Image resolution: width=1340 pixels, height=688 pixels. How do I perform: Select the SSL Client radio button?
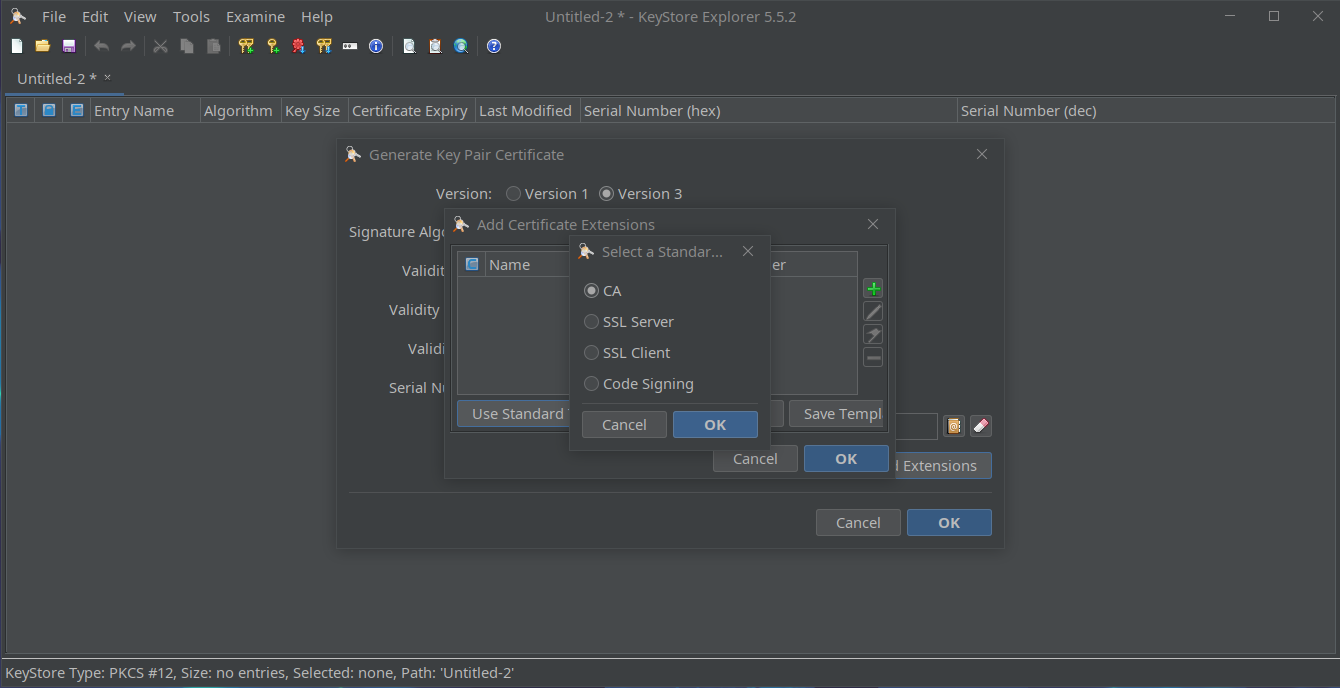pyautogui.click(x=592, y=353)
